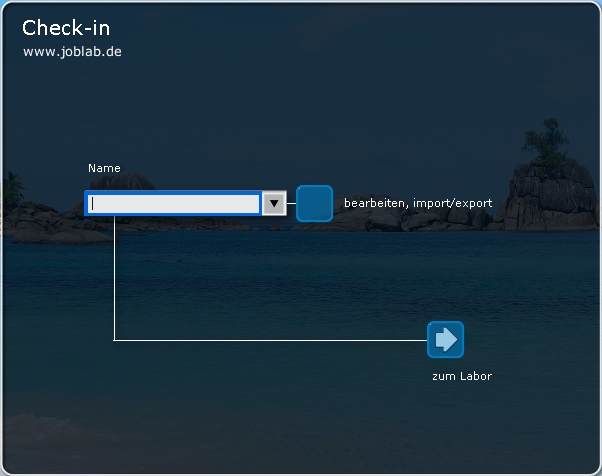Image resolution: width=602 pixels, height=476 pixels.
Task: Focus the Name text input field
Action: [174, 204]
